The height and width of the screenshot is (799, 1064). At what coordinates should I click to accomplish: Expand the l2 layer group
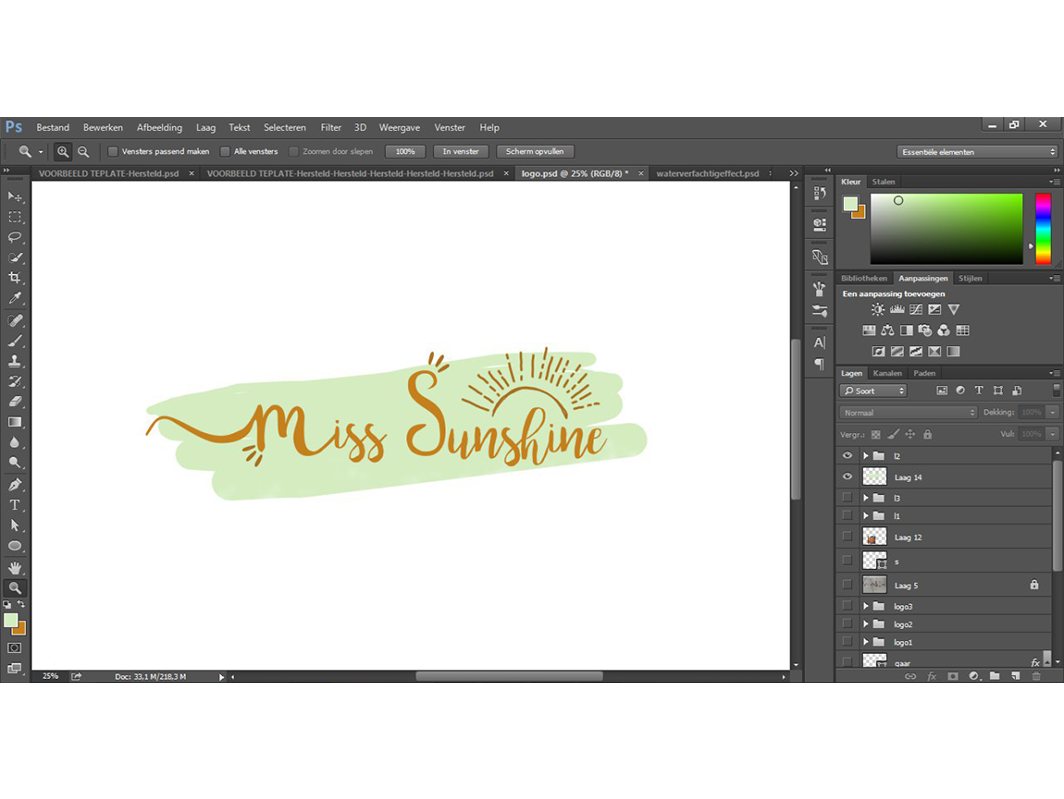click(866, 456)
